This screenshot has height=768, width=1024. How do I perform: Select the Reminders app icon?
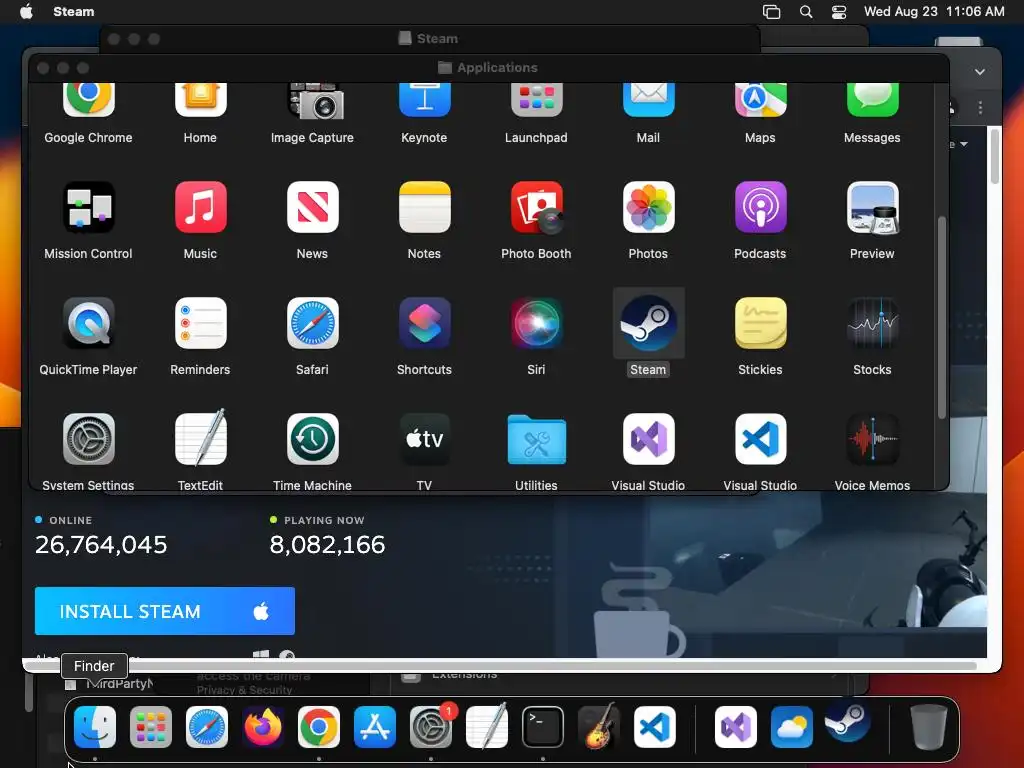[200, 323]
